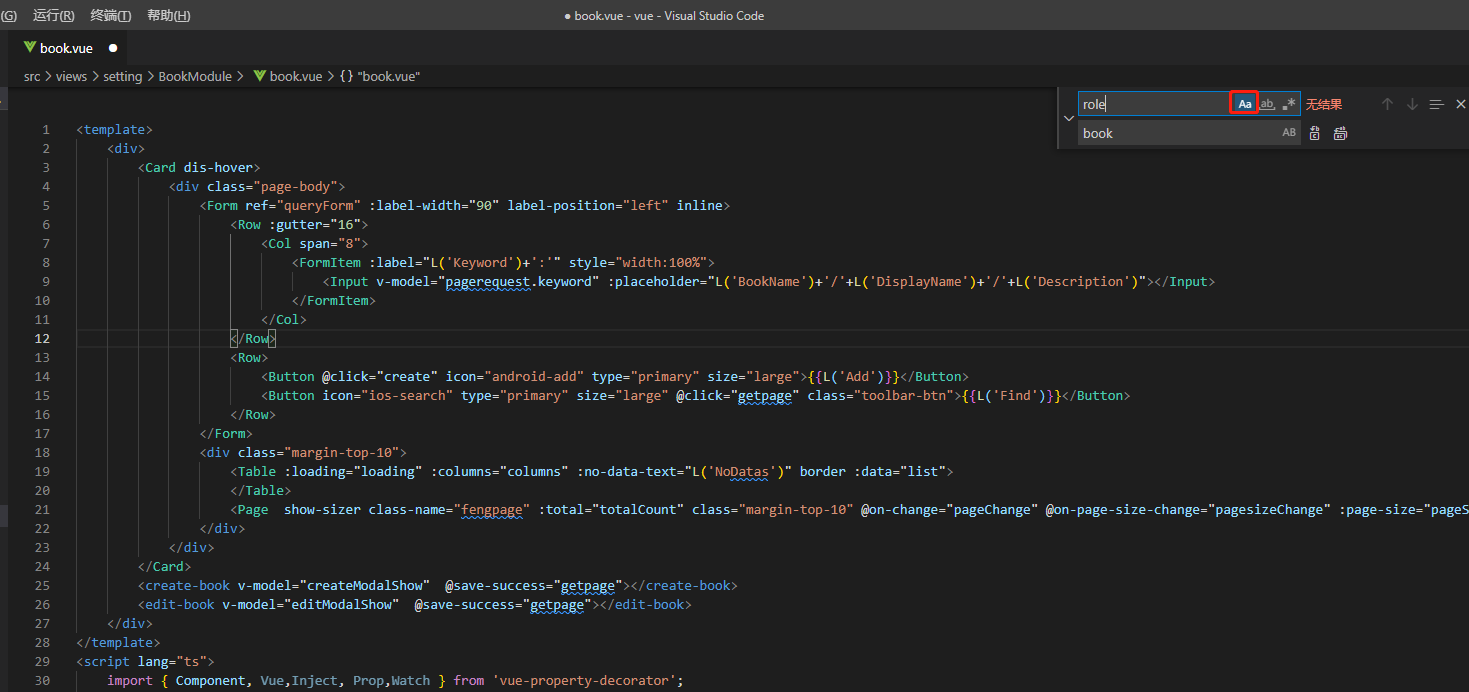Viewport: 1469px width, 692px height.
Task: Click the replace input containing "book"
Action: [x=1177, y=133]
